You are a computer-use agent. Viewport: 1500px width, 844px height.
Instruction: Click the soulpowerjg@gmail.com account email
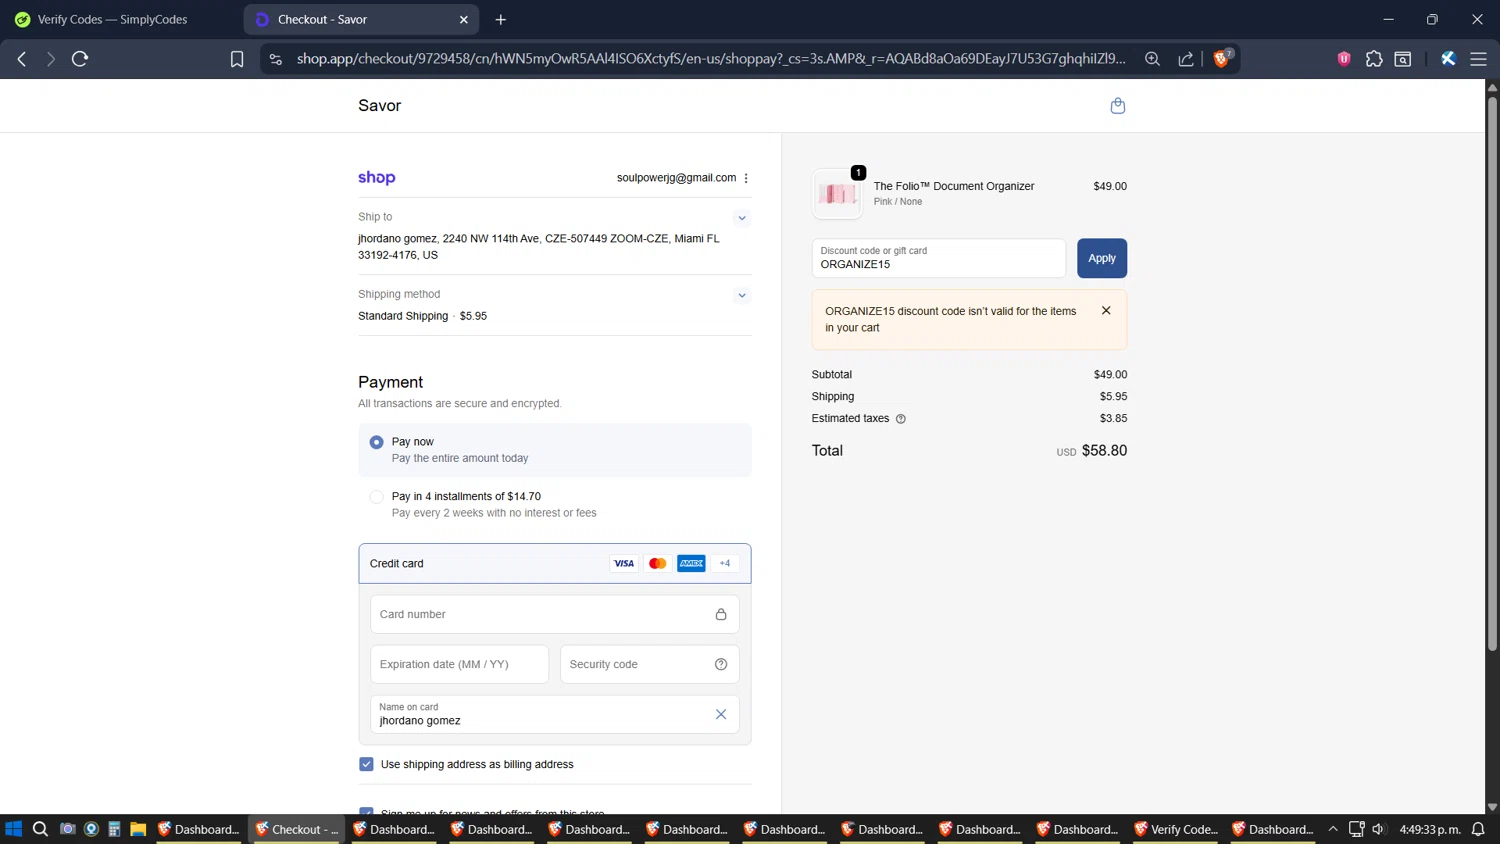tap(676, 178)
